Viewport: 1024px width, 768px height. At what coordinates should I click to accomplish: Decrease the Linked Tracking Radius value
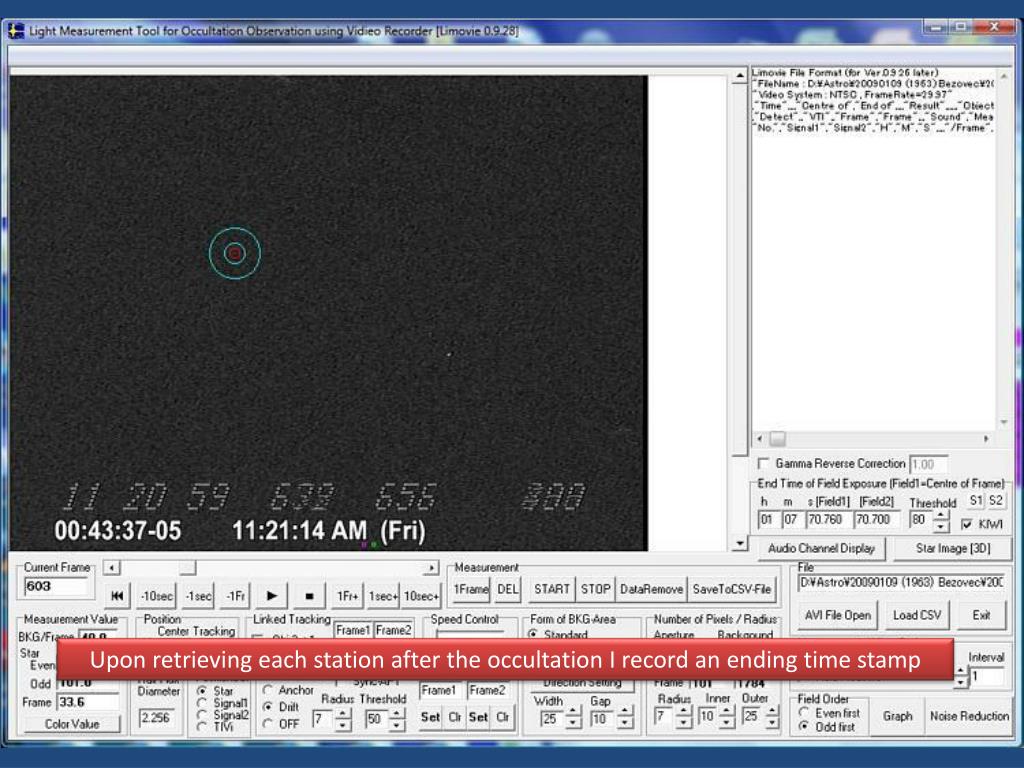coord(342,725)
